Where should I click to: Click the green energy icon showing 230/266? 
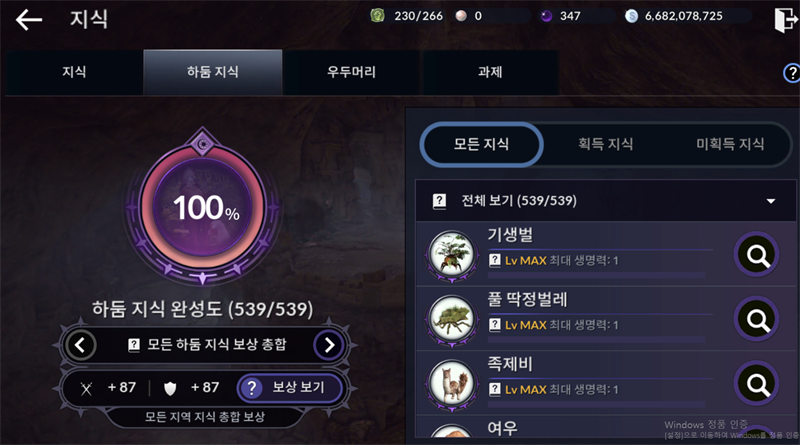[x=377, y=16]
